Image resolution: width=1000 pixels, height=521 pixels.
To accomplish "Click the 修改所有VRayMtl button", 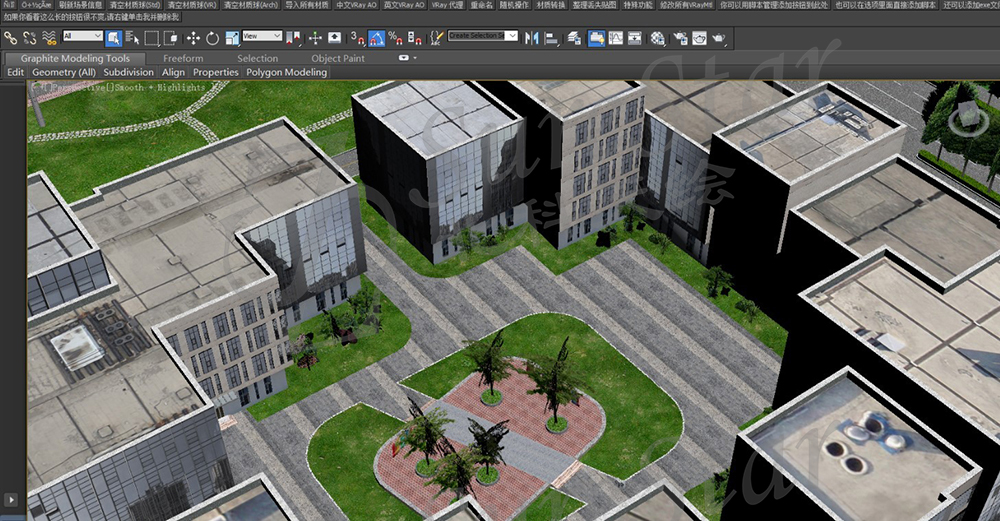I will click(686, 4).
